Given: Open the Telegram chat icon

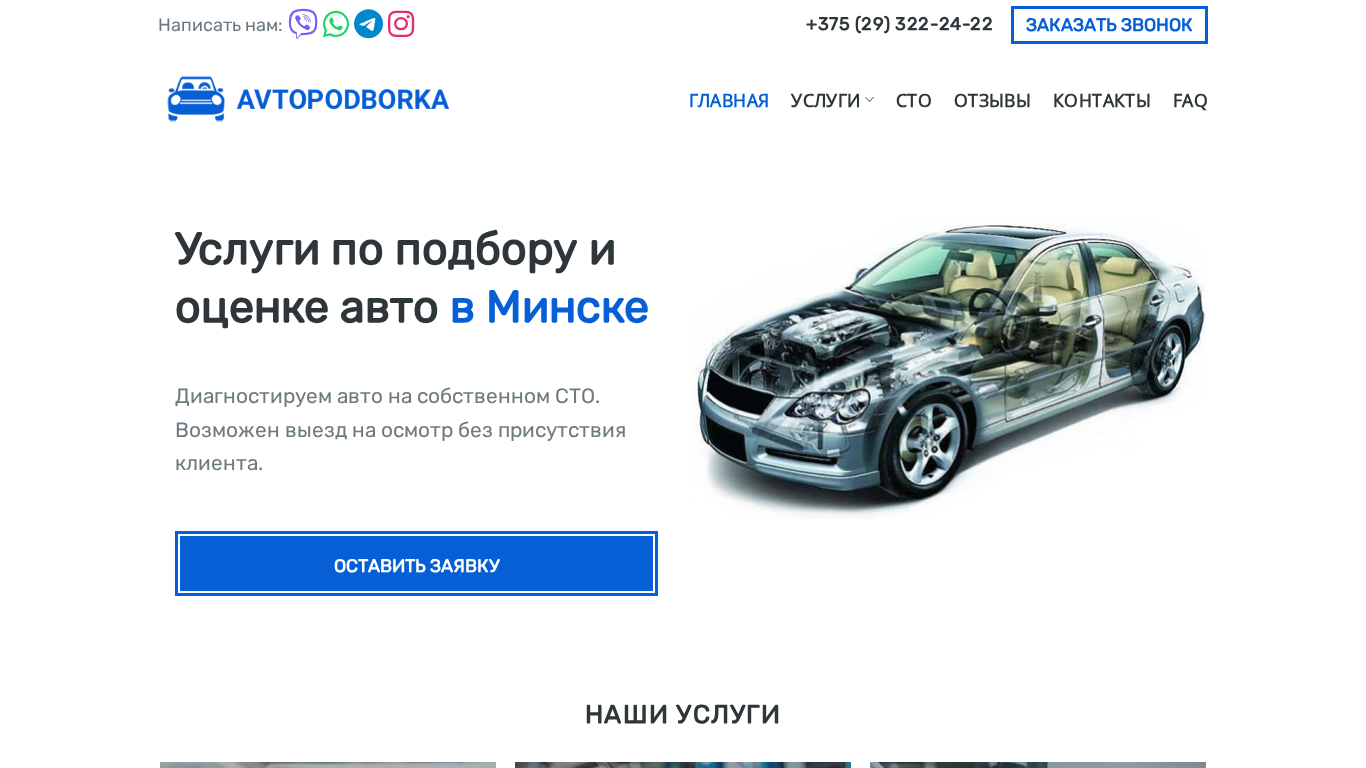Looking at the screenshot, I should (368, 24).
